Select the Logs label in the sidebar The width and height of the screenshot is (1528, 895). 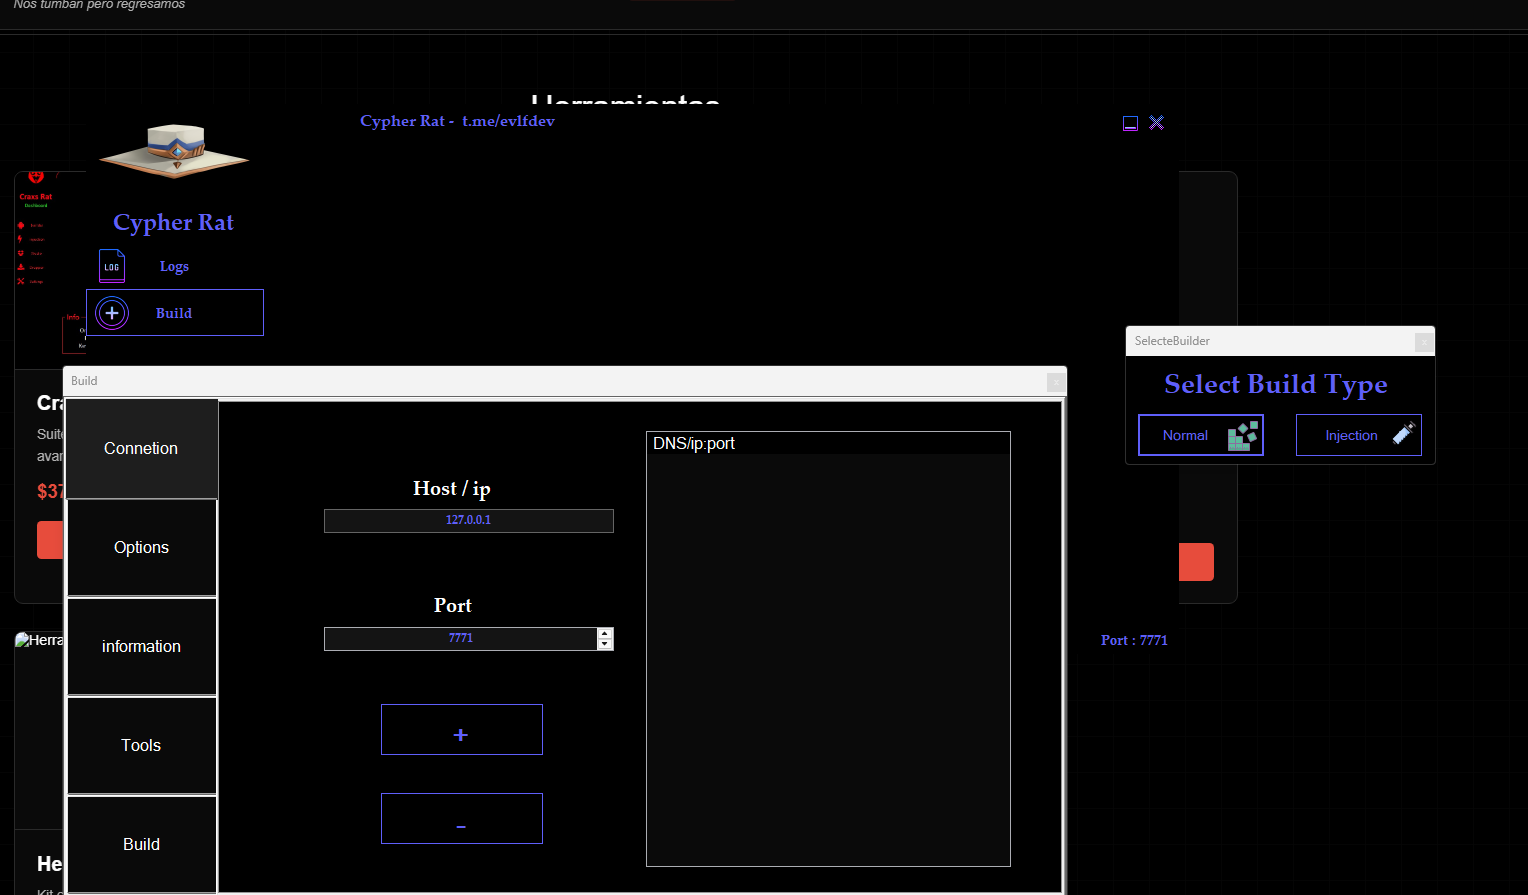[x=174, y=267]
